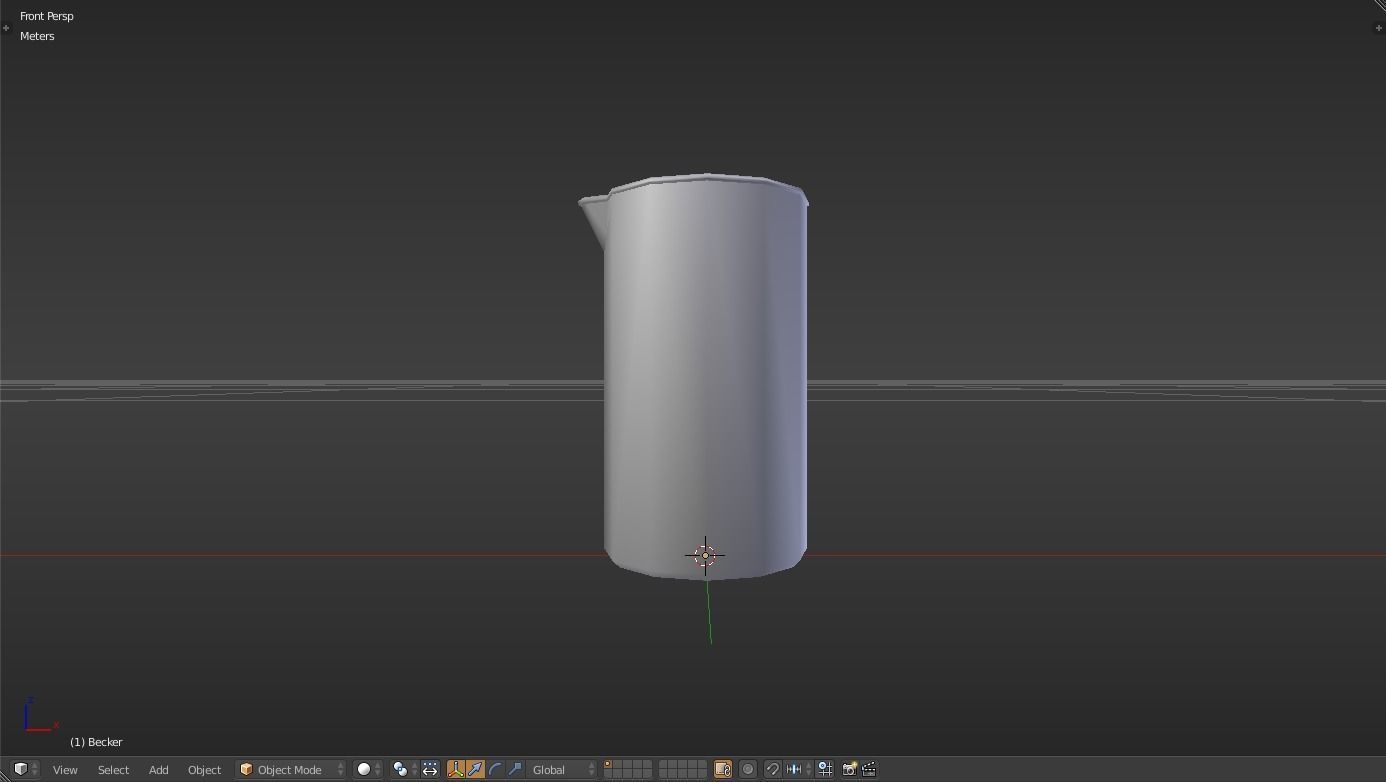Open the Object Mode dropdown
Viewport: 1386px width, 782px height.
coord(291,769)
